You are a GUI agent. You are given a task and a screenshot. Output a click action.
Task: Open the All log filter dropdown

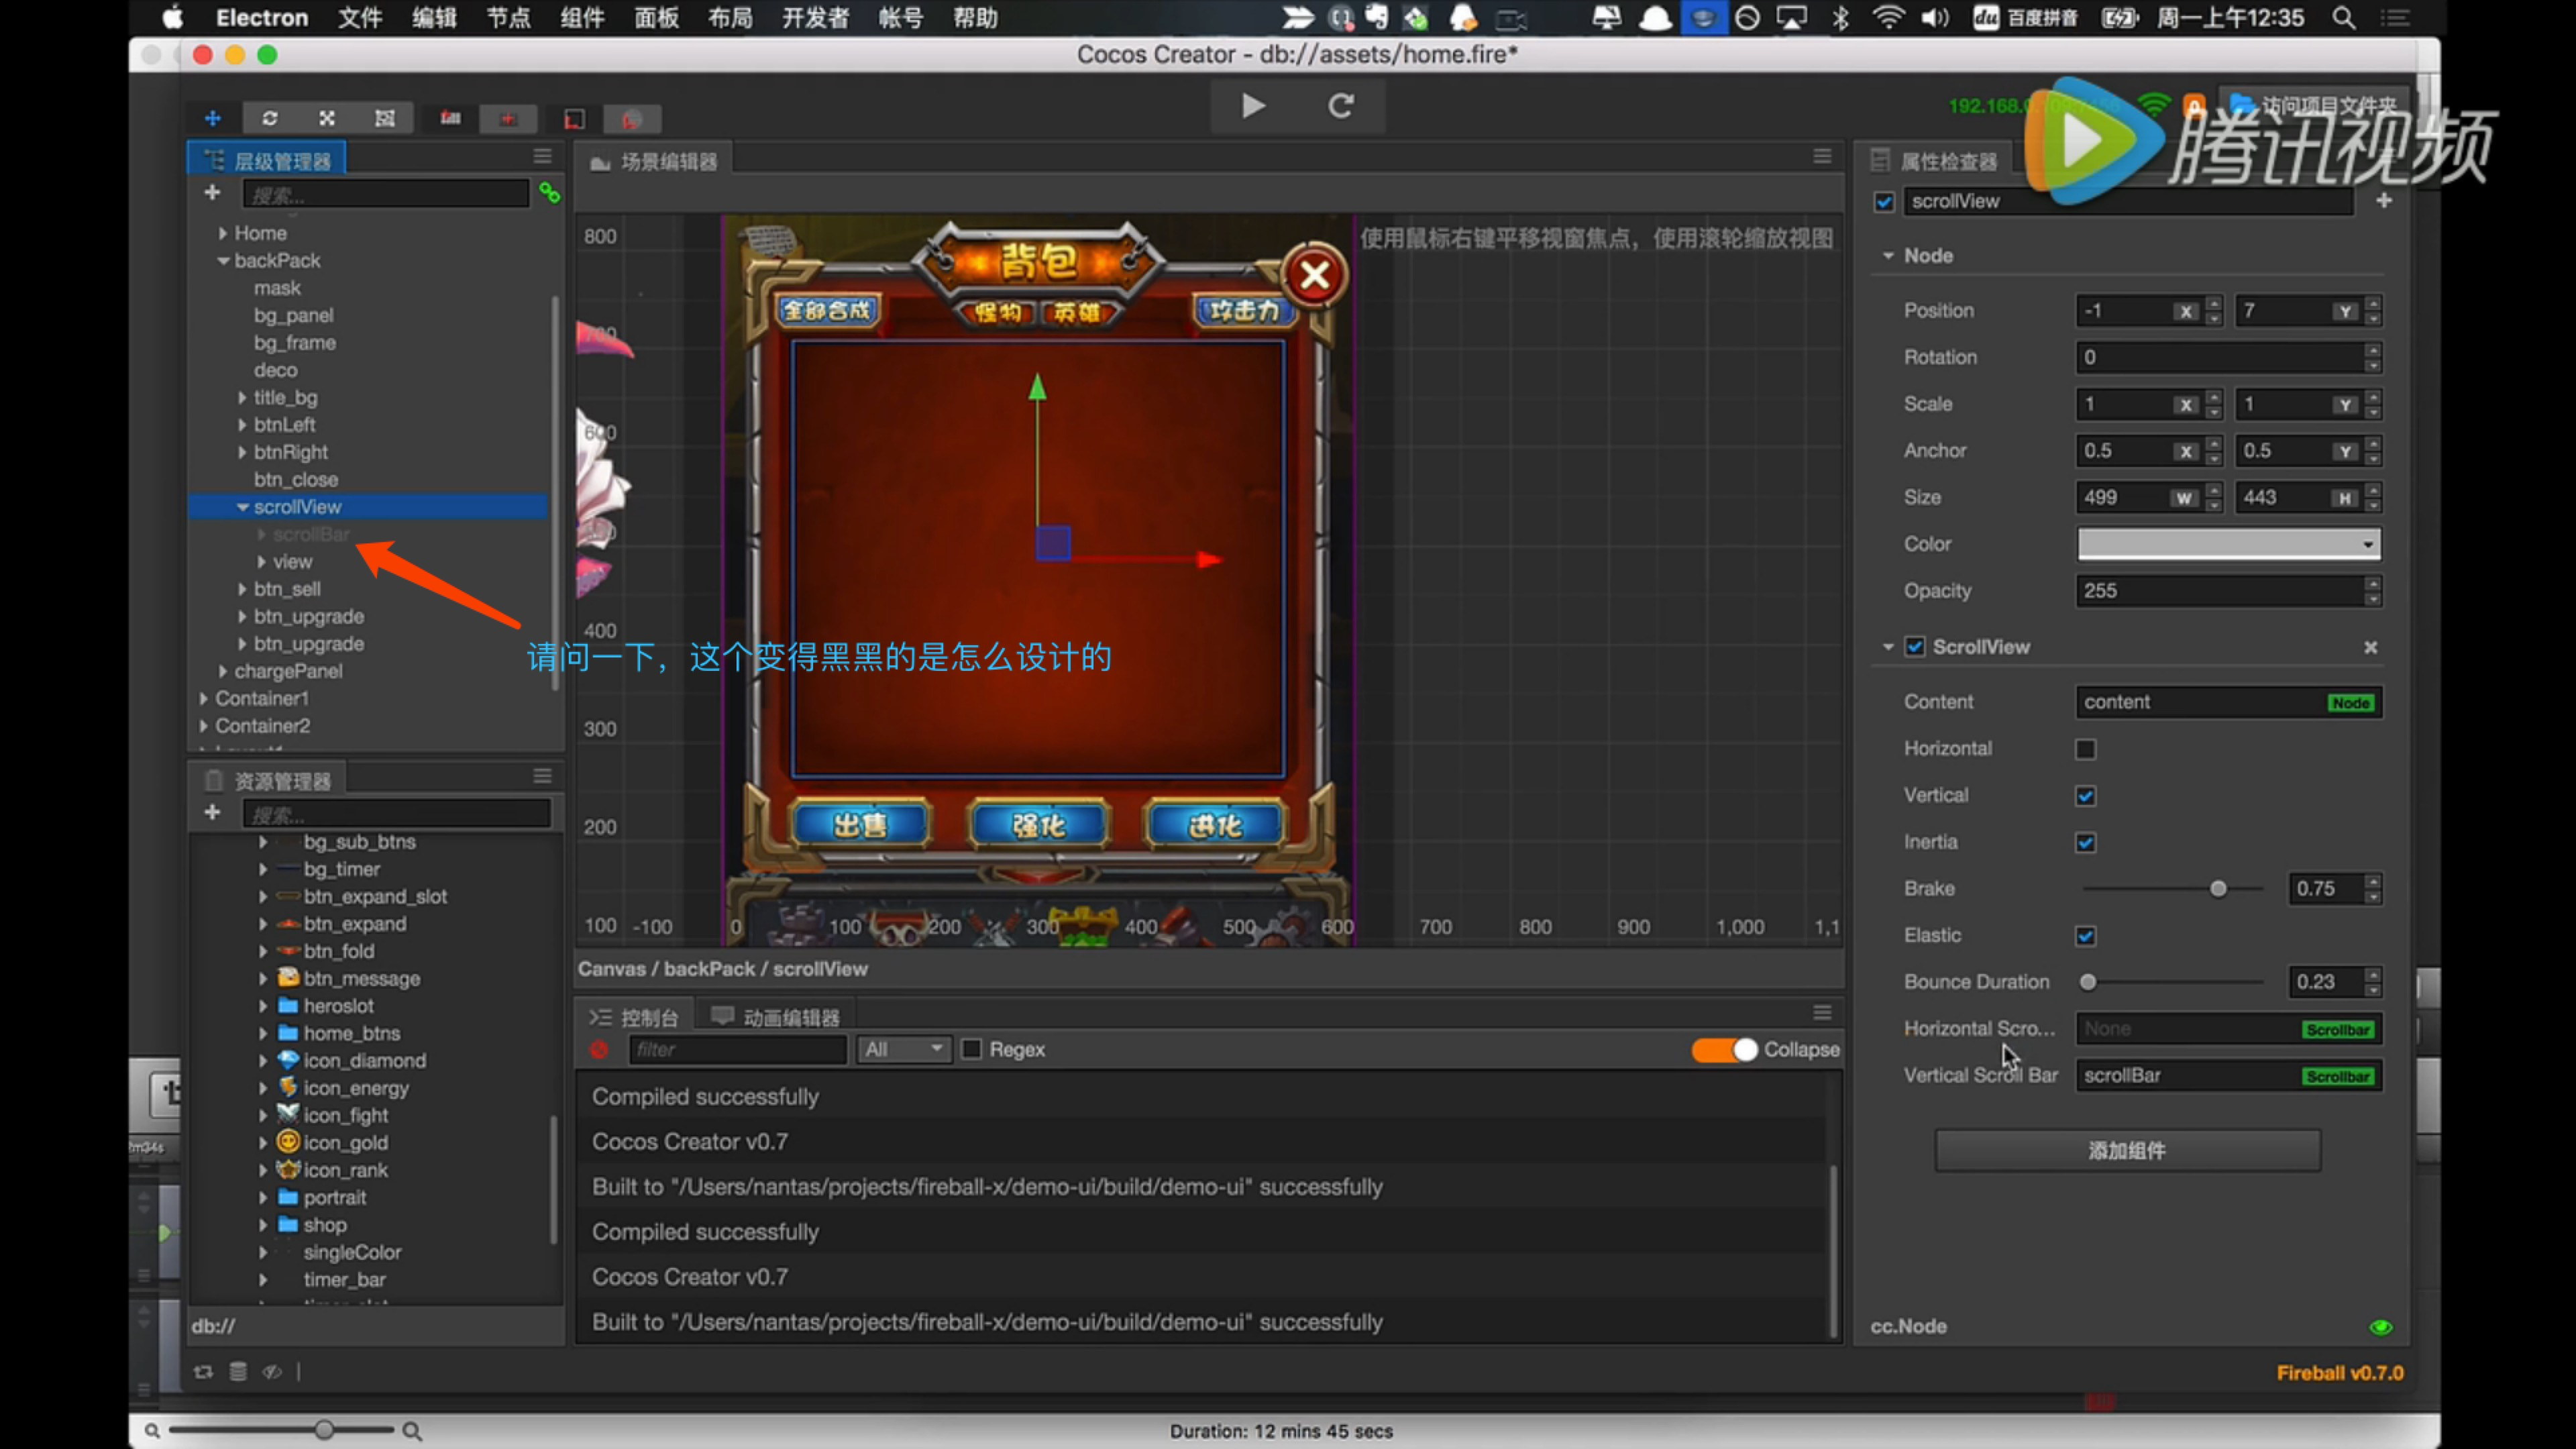(904, 1050)
